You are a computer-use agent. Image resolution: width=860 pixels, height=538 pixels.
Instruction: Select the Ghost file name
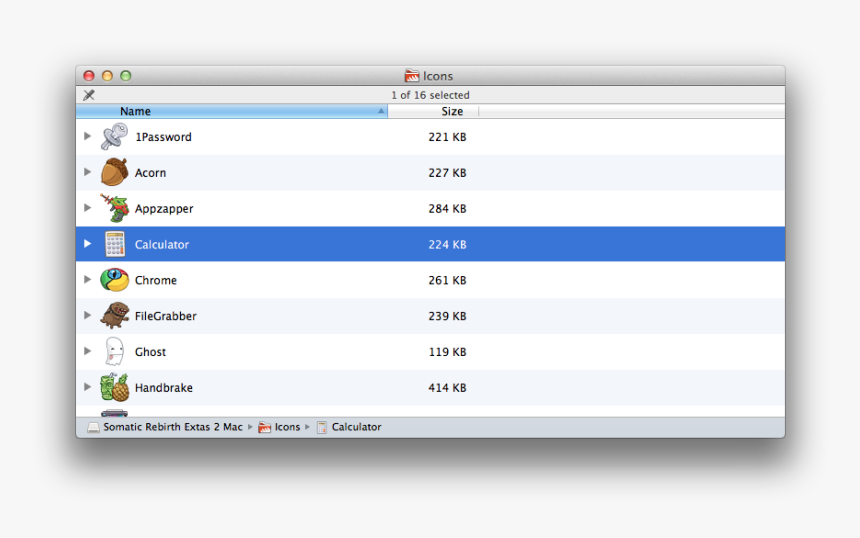click(x=150, y=352)
